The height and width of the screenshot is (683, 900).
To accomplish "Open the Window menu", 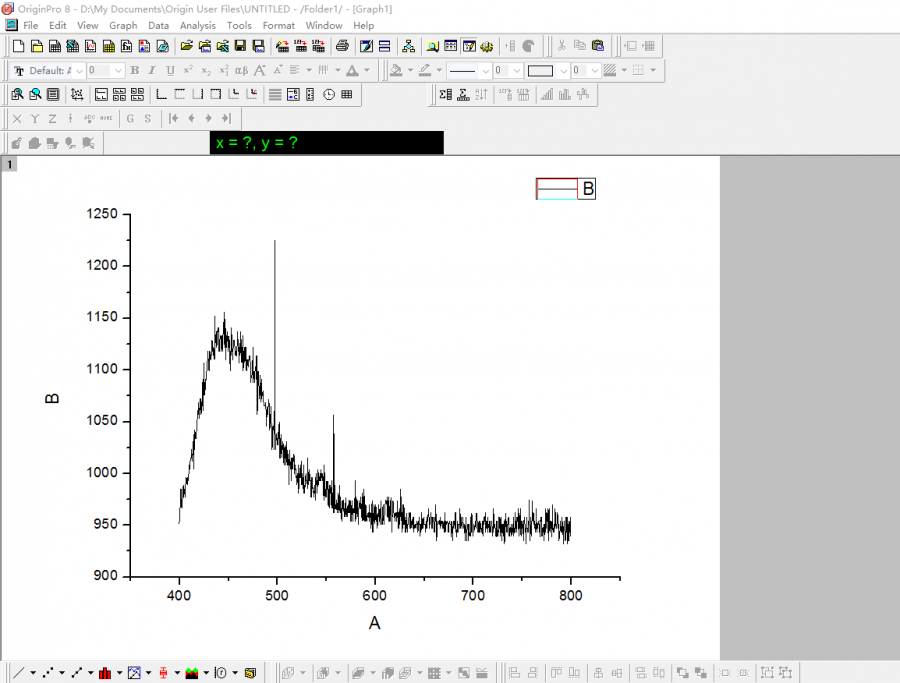I will pyautogui.click(x=324, y=25).
